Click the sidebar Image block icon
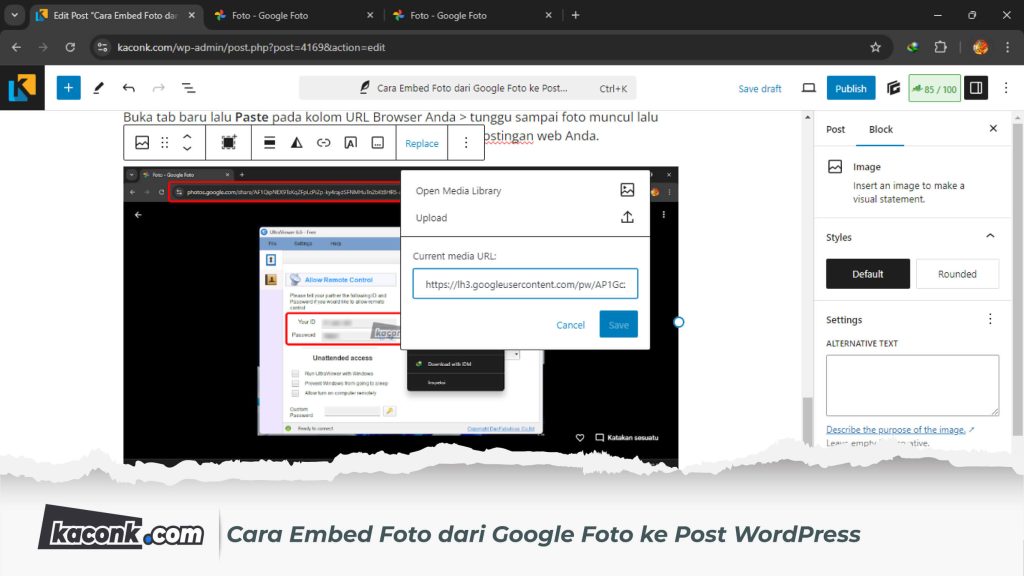1024x576 pixels. tap(835, 167)
